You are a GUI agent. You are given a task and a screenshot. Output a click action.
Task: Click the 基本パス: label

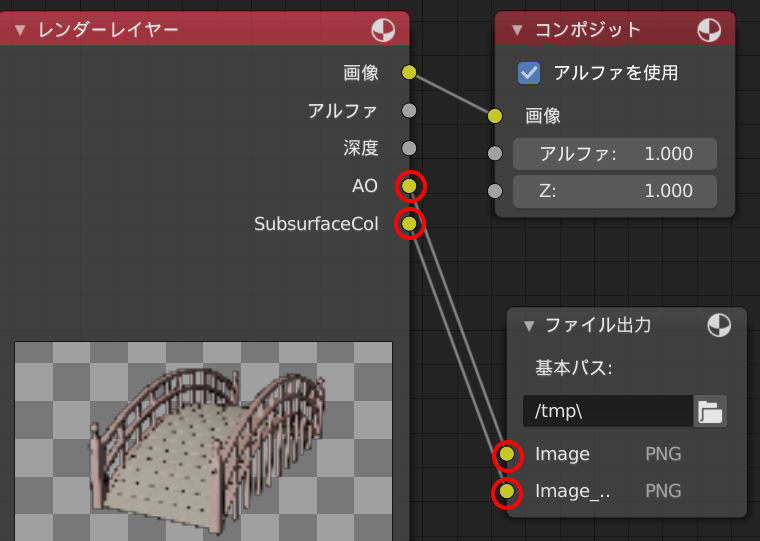tap(574, 368)
